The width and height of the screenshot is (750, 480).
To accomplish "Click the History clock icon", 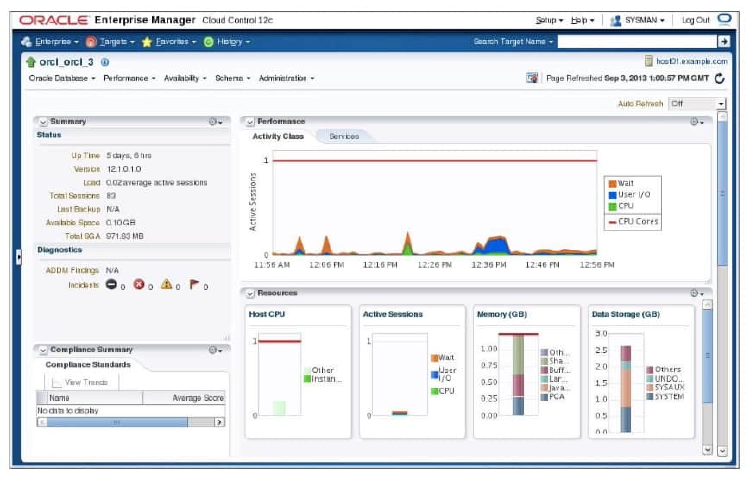I will (209, 42).
